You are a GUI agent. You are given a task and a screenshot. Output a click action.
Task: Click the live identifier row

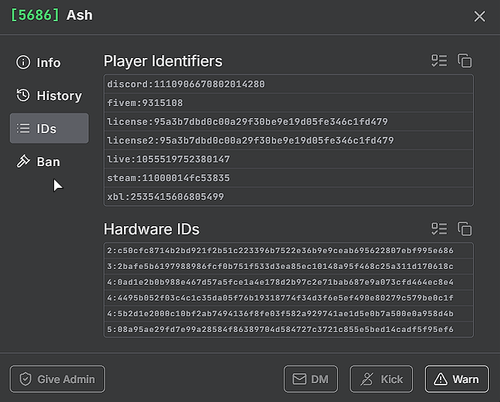pos(289,159)
